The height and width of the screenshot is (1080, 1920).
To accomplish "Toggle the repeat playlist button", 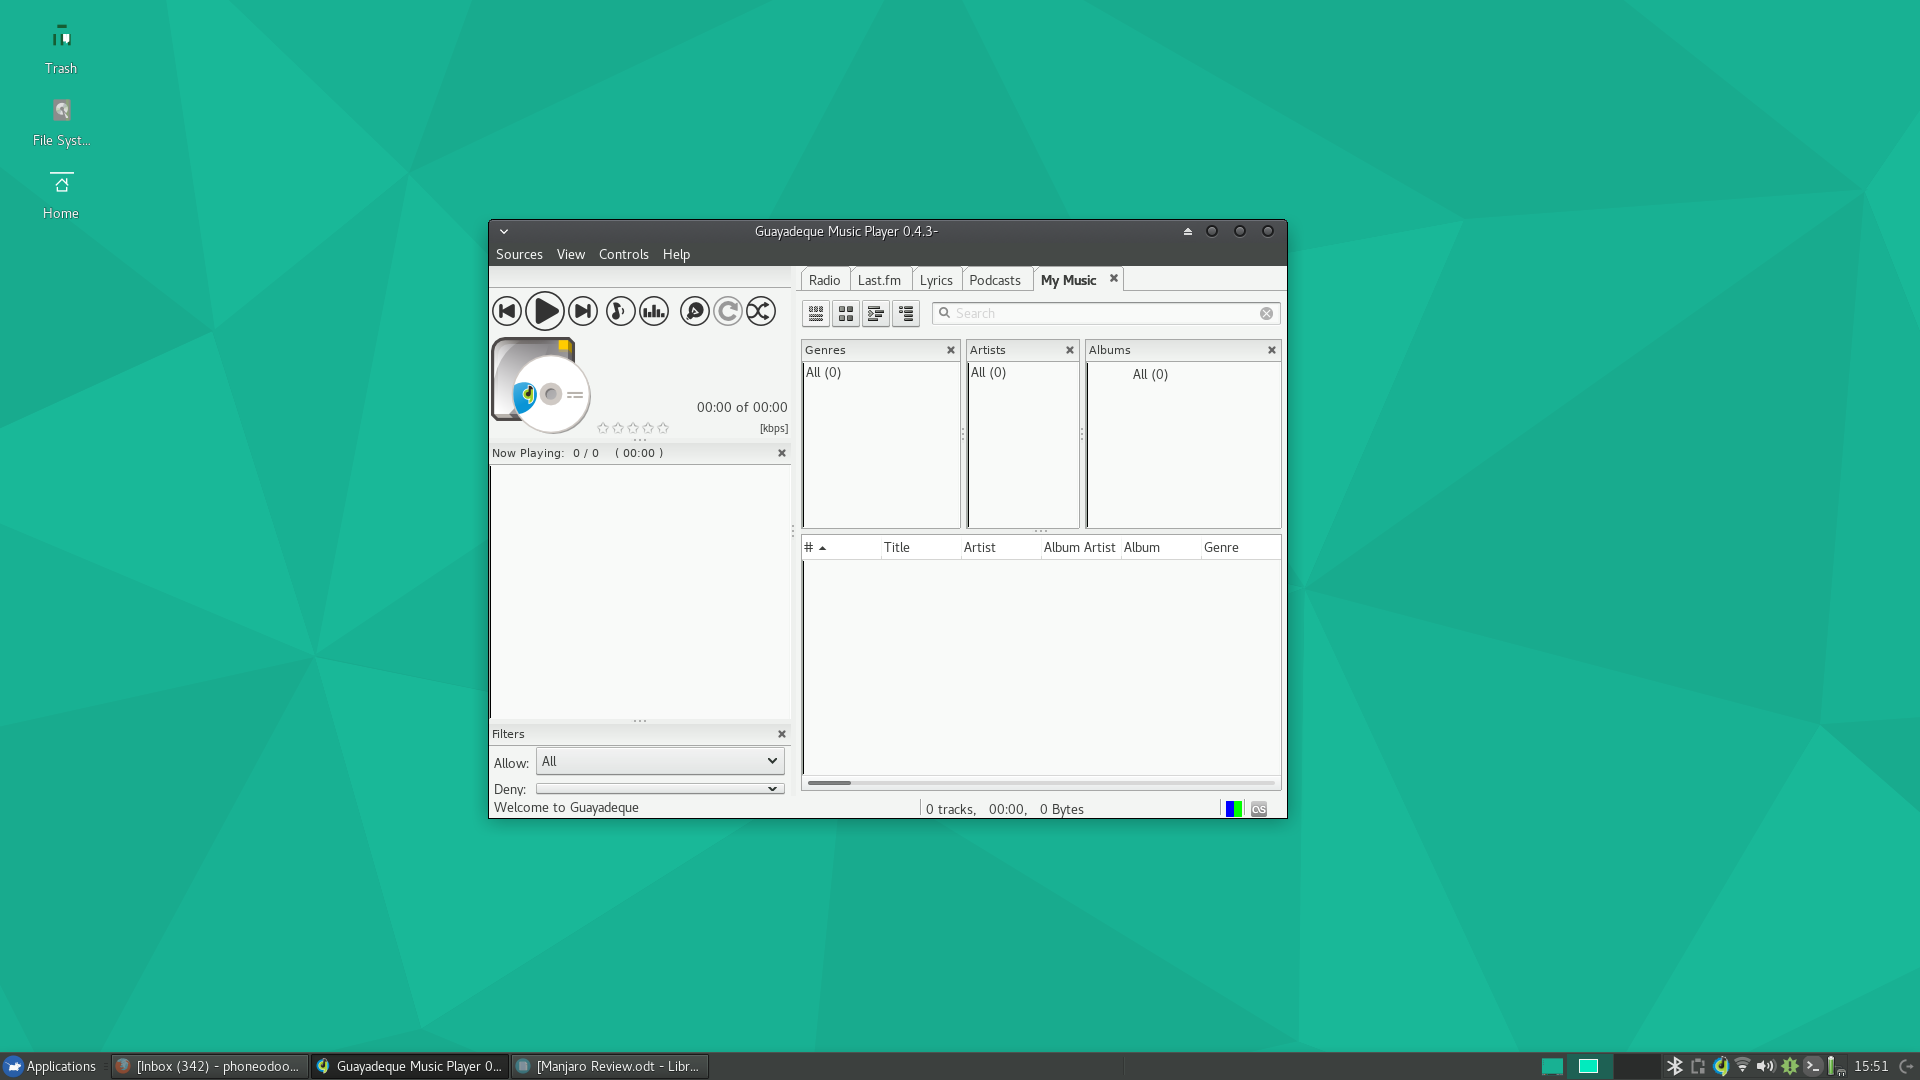I will pyautogui.click(x=728, y=311).
